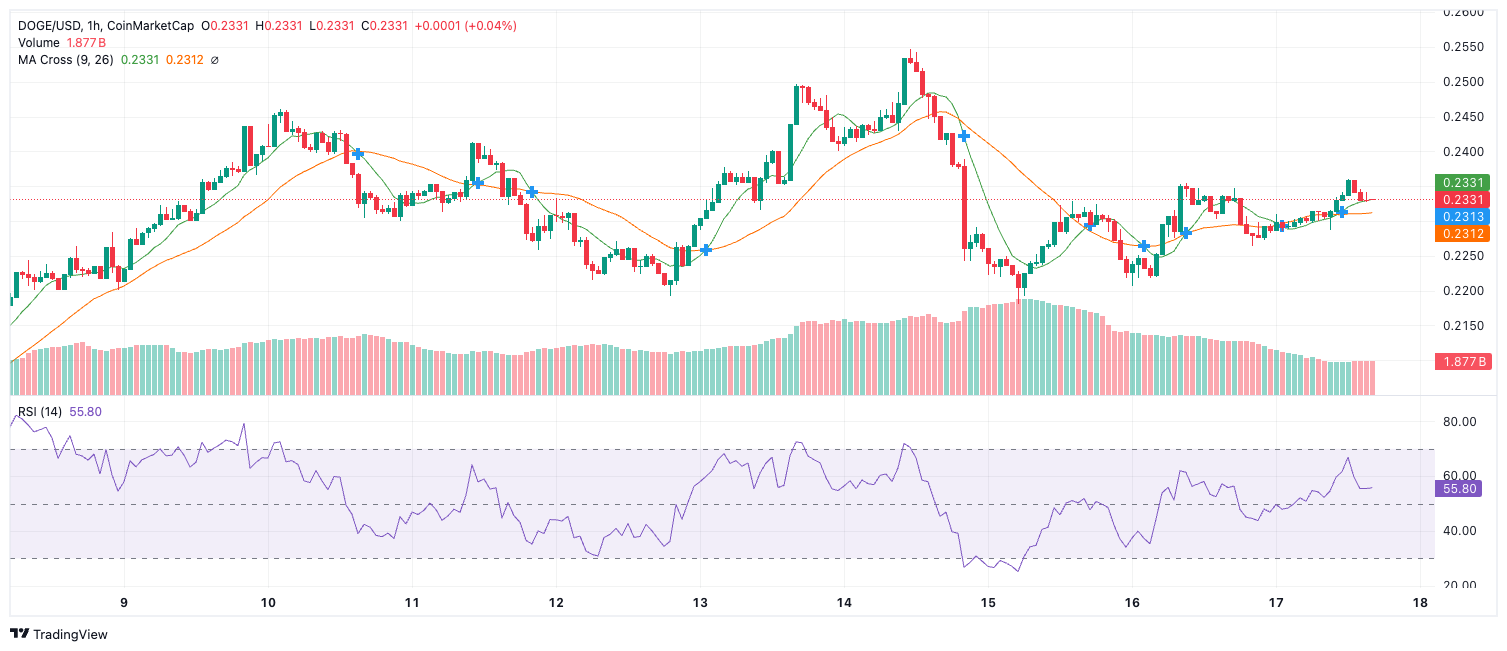Click the last blue MA cross marker near 17

tap(1342, 212)
